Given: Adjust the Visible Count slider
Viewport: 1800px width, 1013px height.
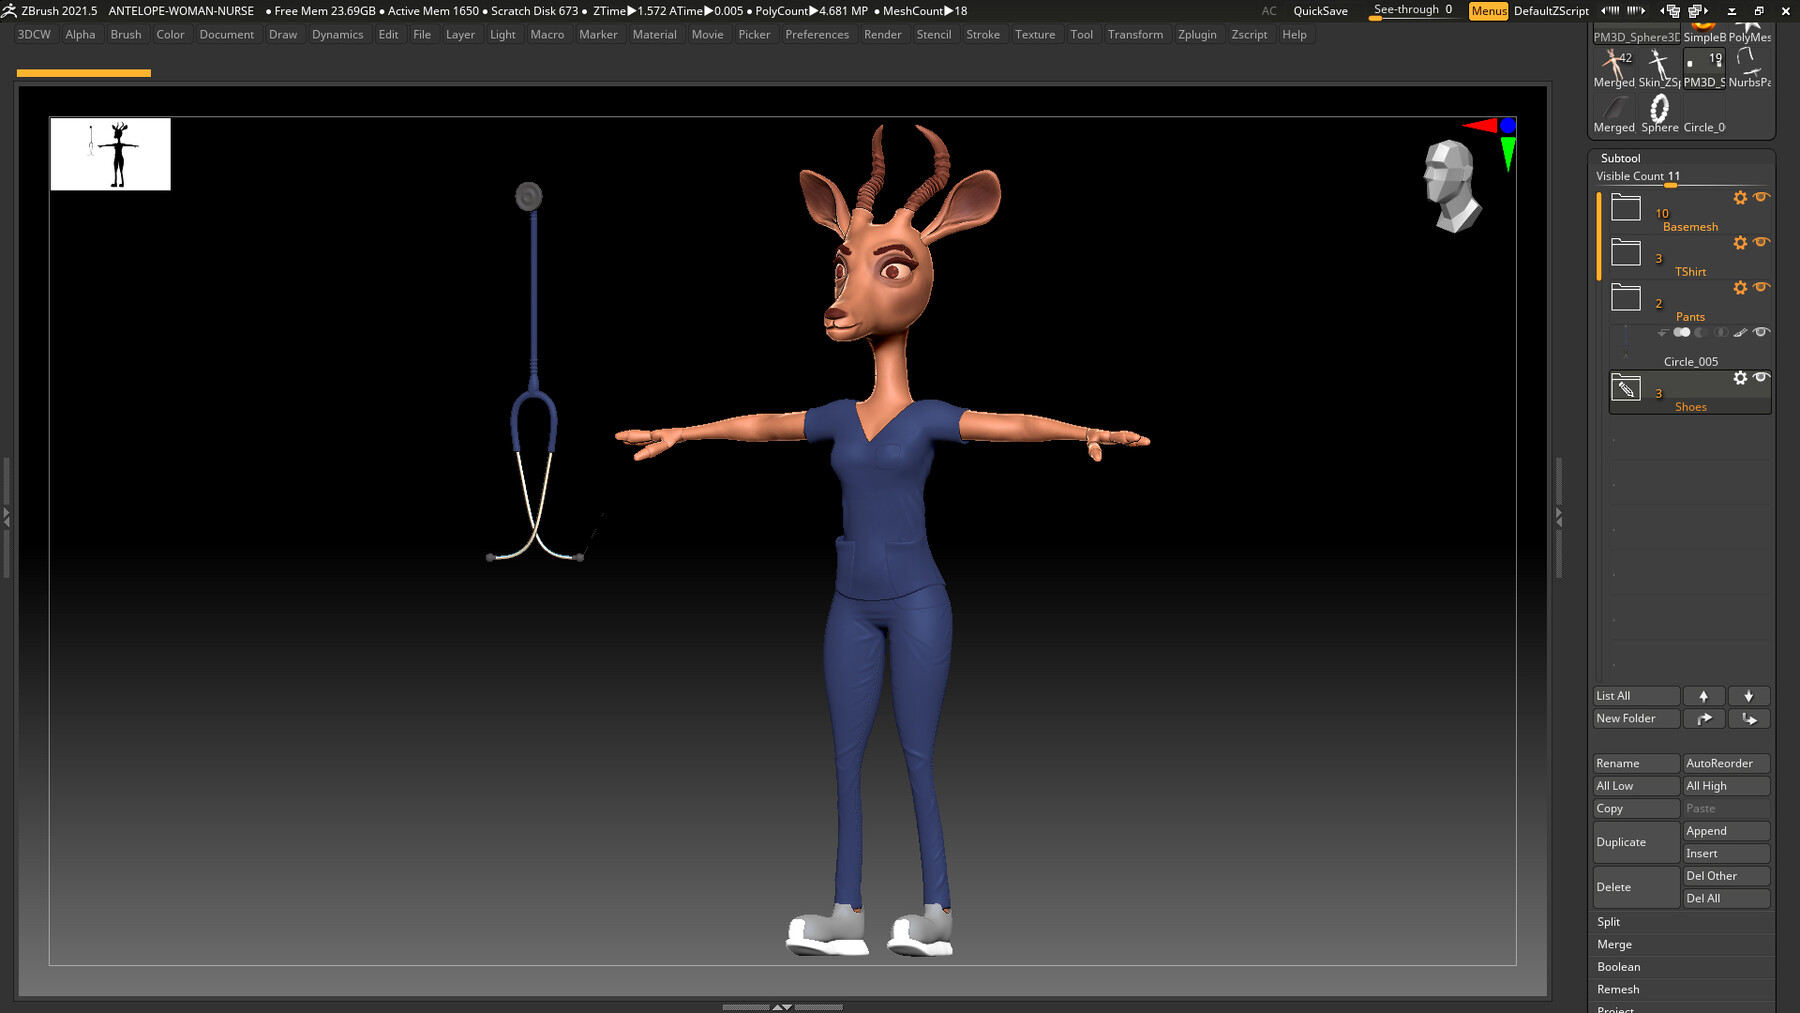Looking at the screenshot, I should (x=1682, y=177).
